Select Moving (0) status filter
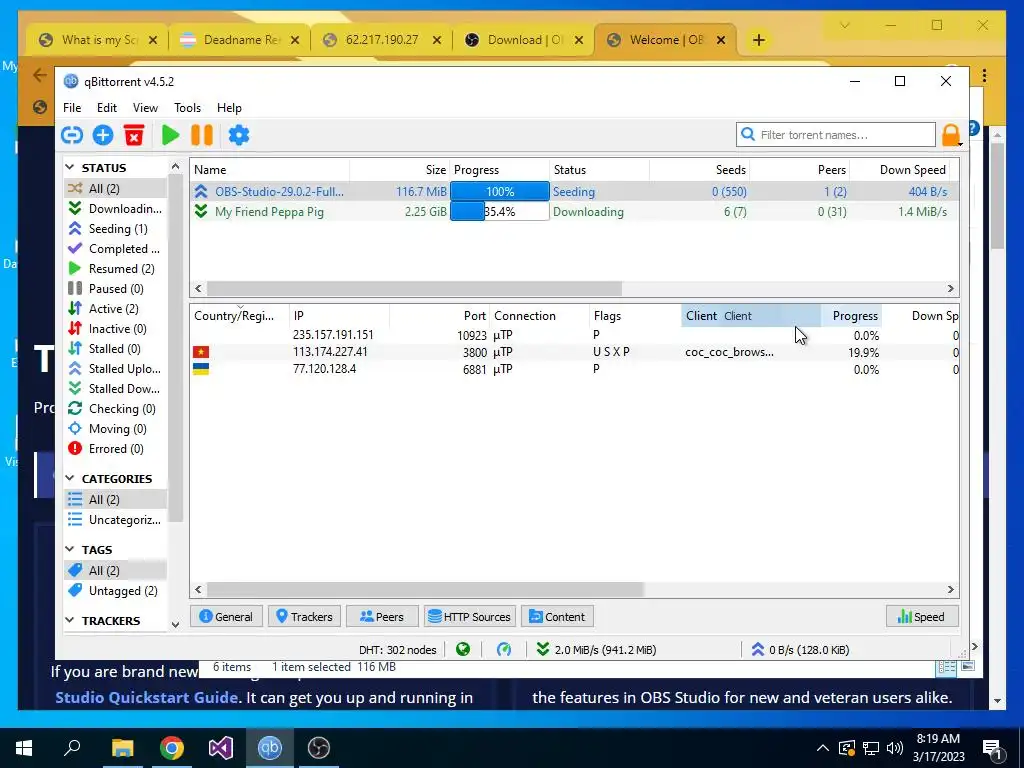1024x768 pixels. [x=116, y=428]
